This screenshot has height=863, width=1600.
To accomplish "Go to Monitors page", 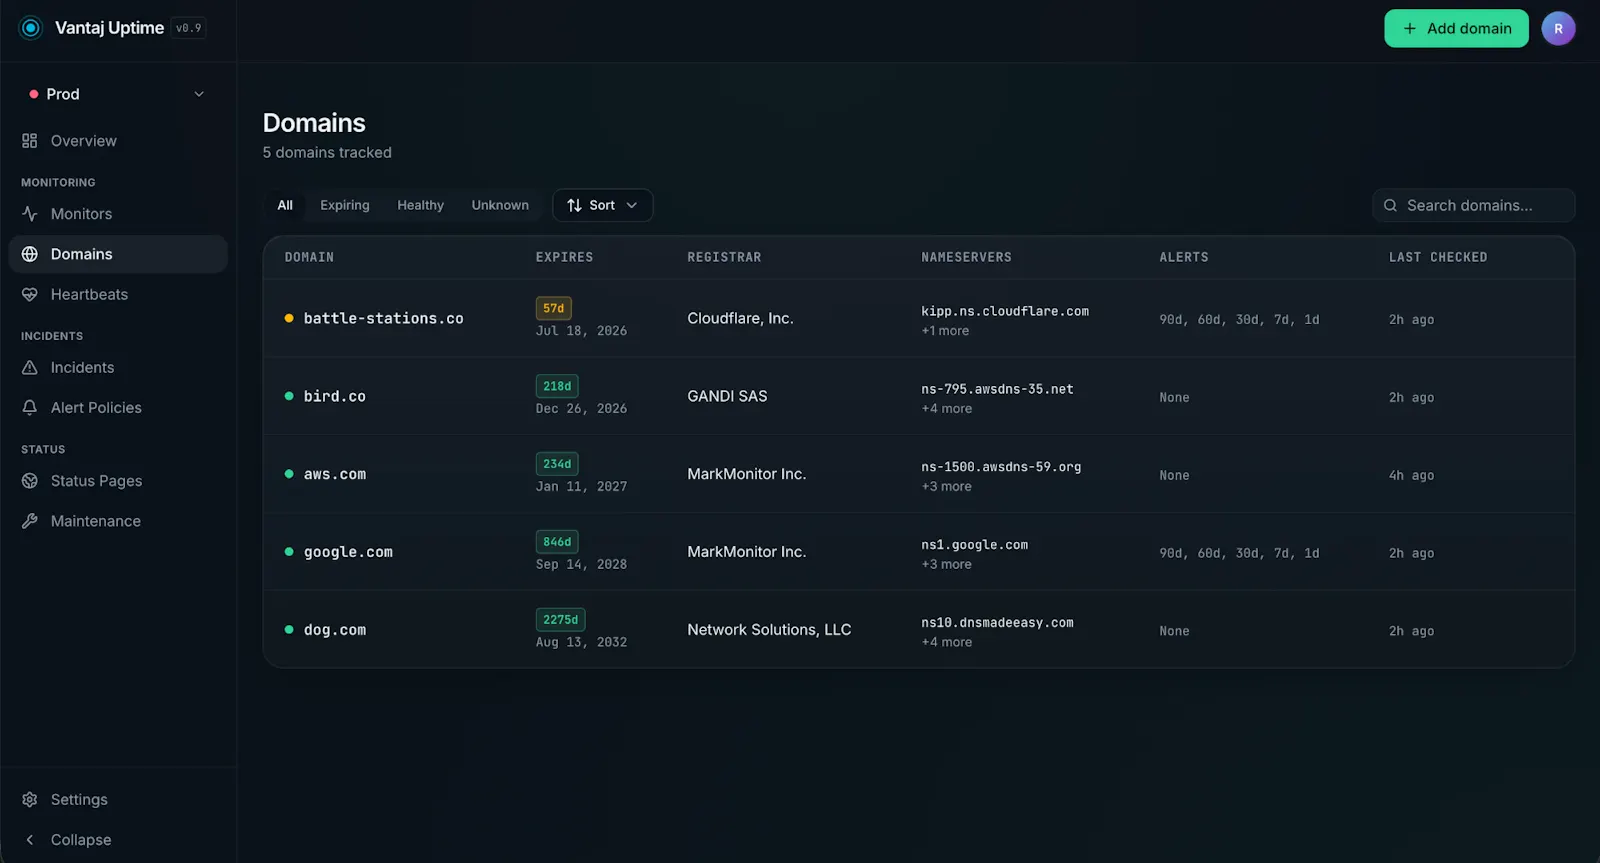I will click(118, 214).
